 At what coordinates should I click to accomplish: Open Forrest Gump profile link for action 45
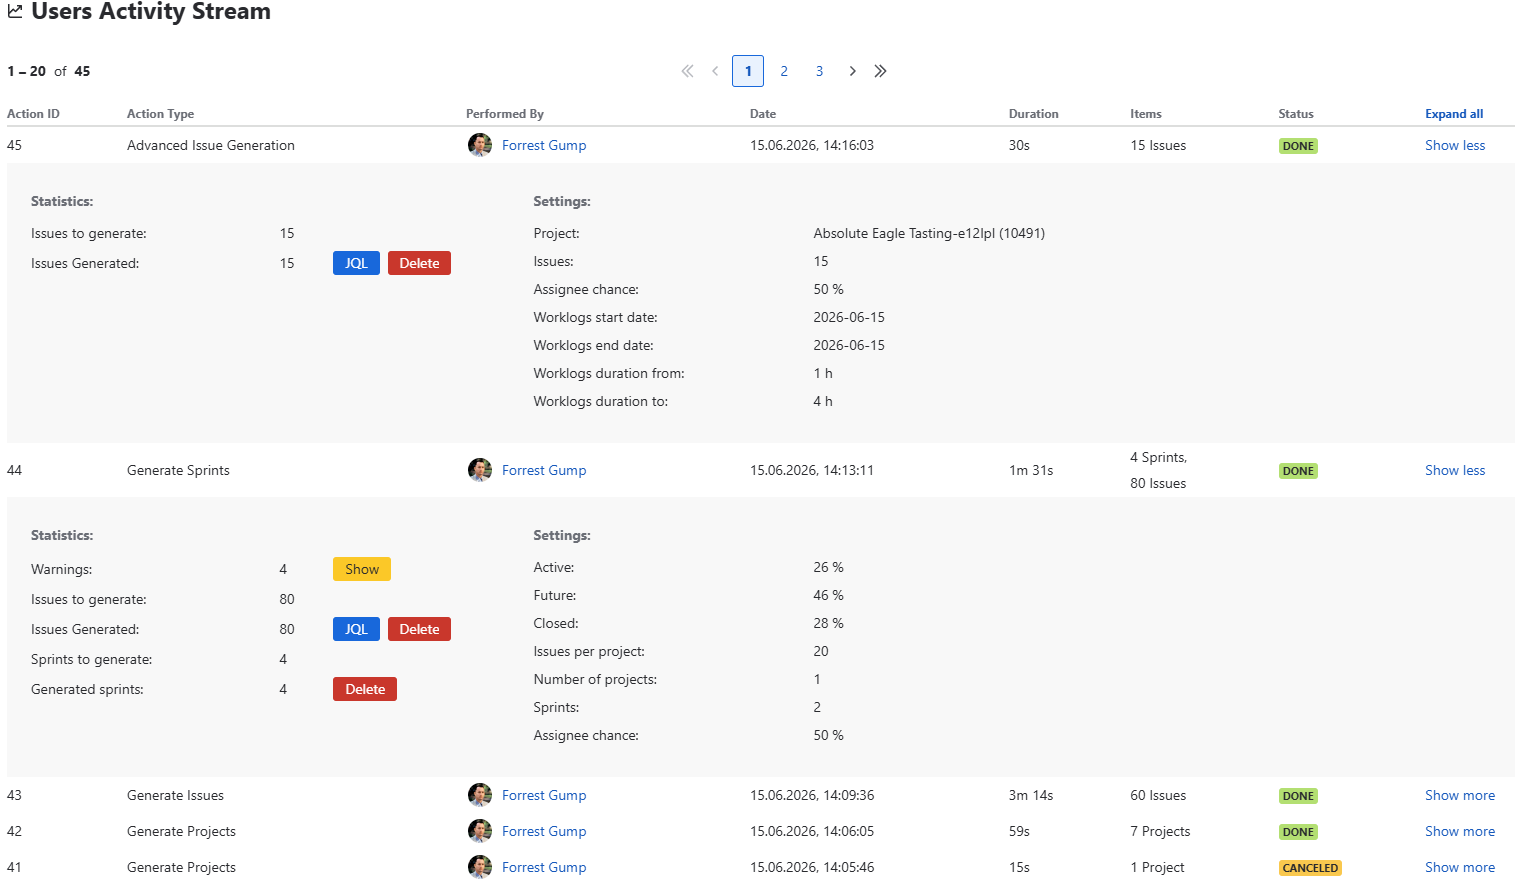click(544, 145)
